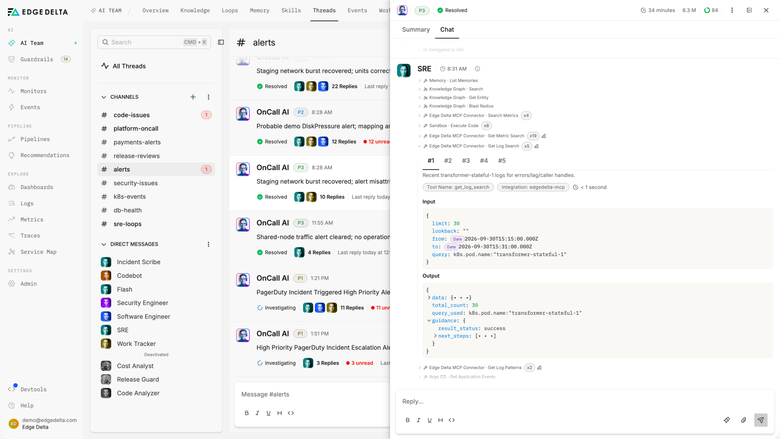Image resolution: width=780 pixels, height=439 pixels.
Task: Open Direct Messages options menu
Action: 208,244
